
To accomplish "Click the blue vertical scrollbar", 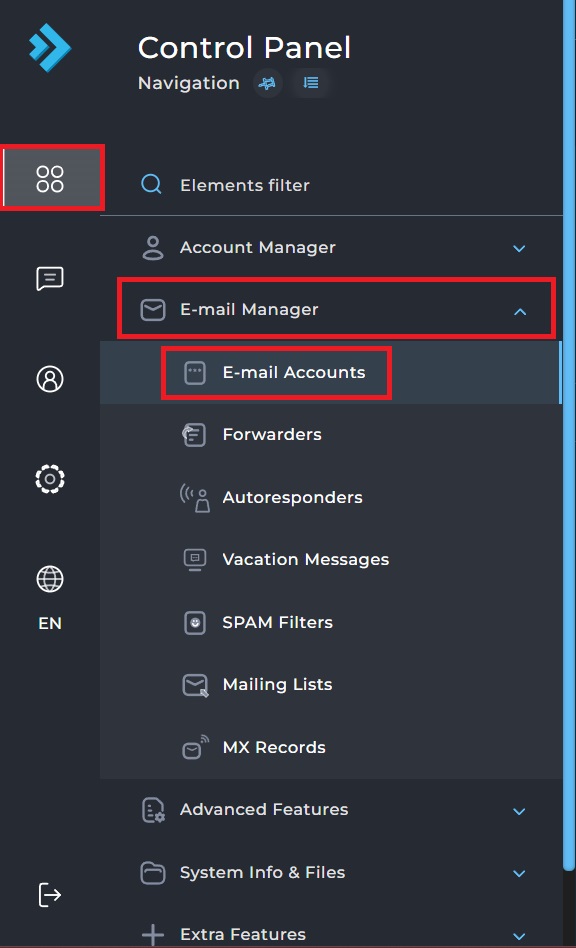I will click(569, 435).
